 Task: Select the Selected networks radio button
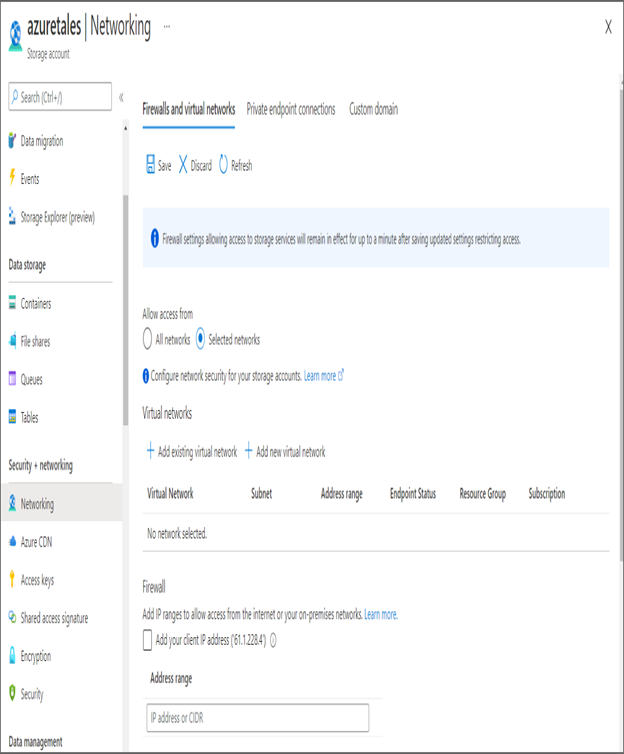click(200, 339)
